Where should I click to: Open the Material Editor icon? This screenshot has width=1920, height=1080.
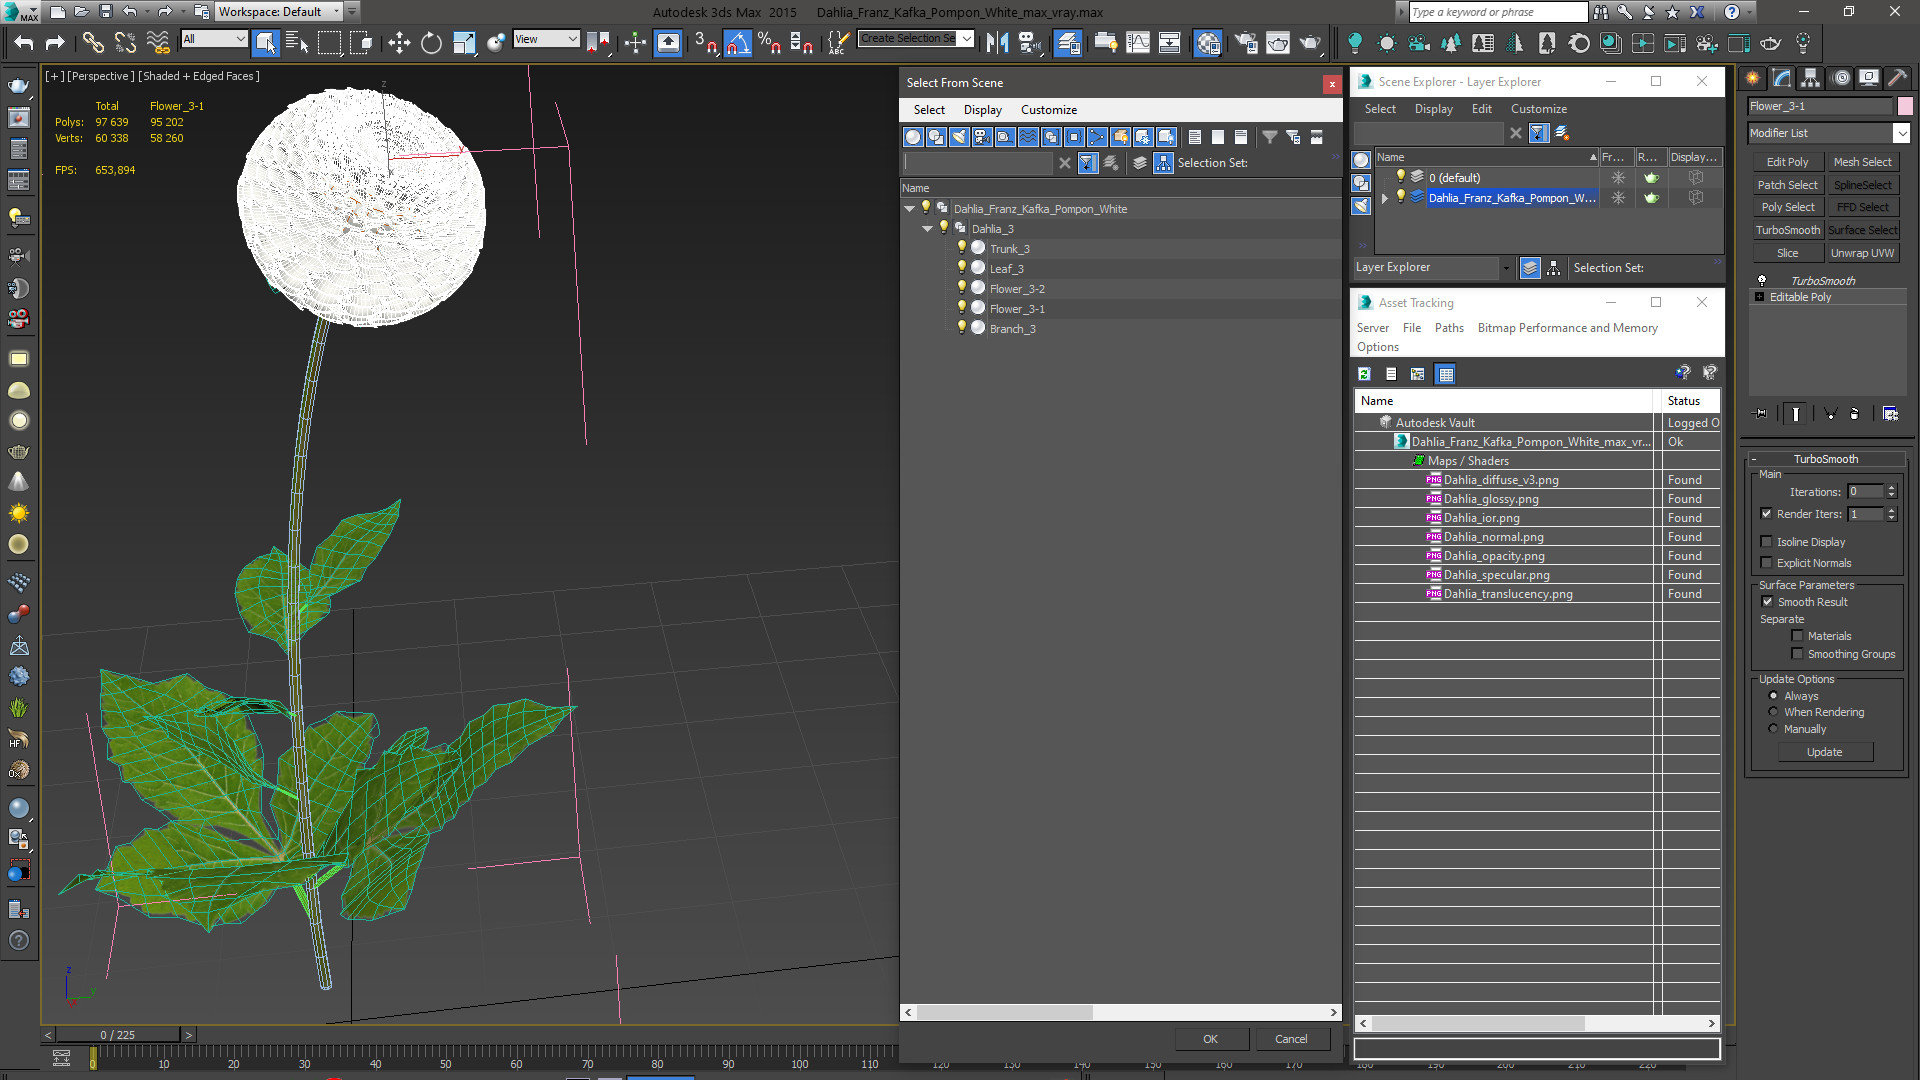pyautogui.click(x=1208, y=42)
